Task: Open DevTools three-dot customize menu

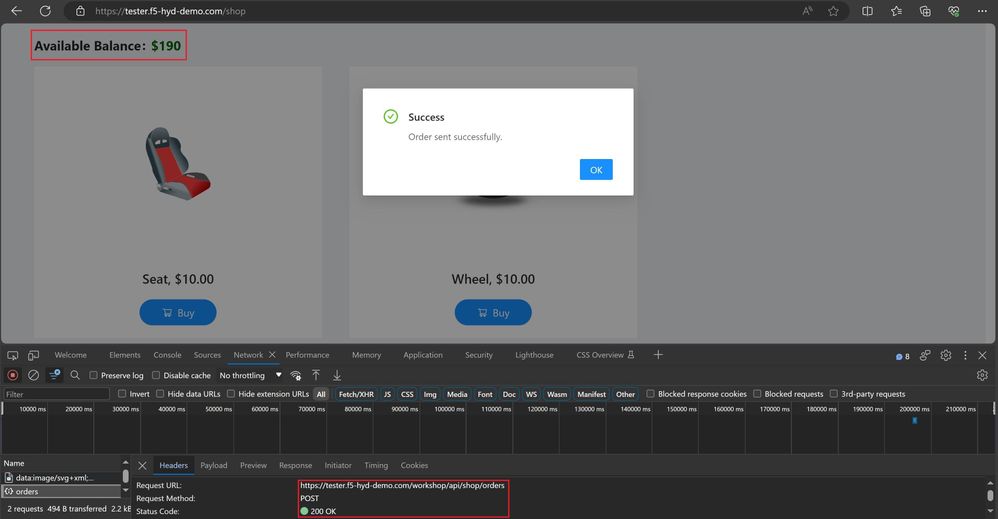Action: point(965,355)
